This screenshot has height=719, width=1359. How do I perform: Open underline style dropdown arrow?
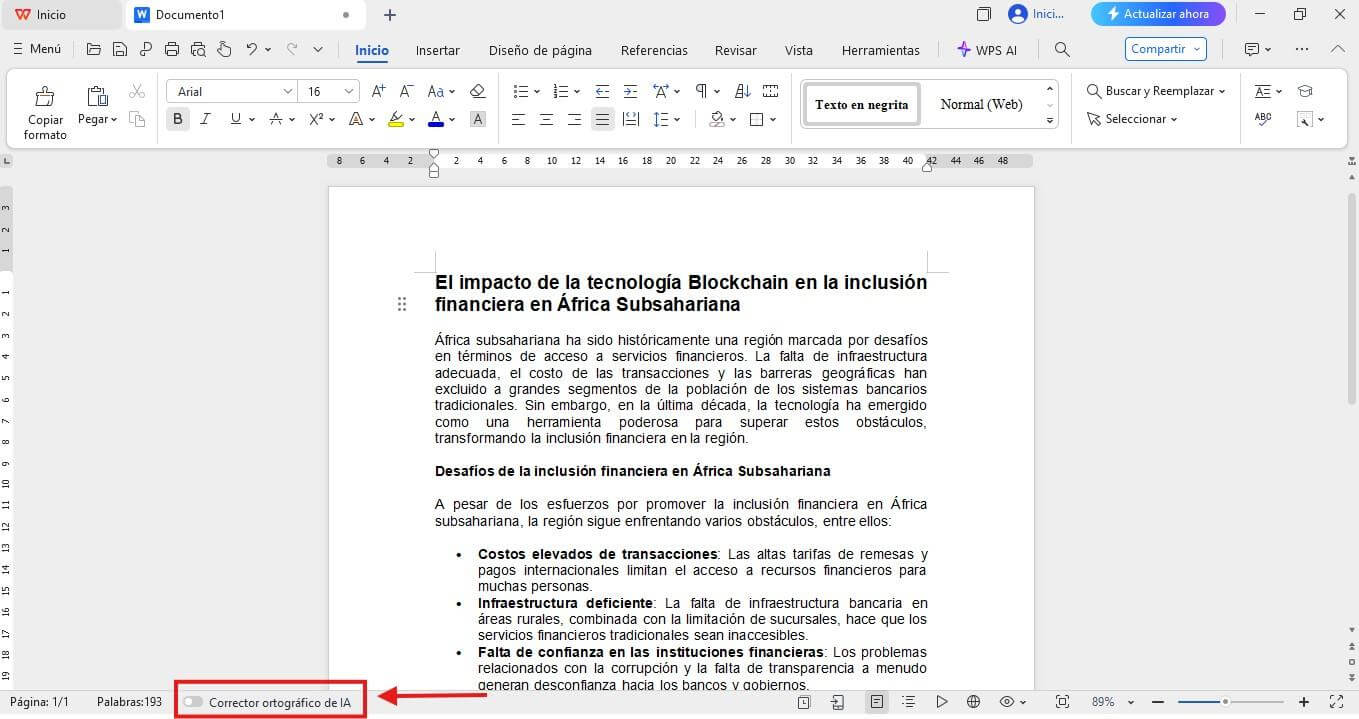(251, 119)
